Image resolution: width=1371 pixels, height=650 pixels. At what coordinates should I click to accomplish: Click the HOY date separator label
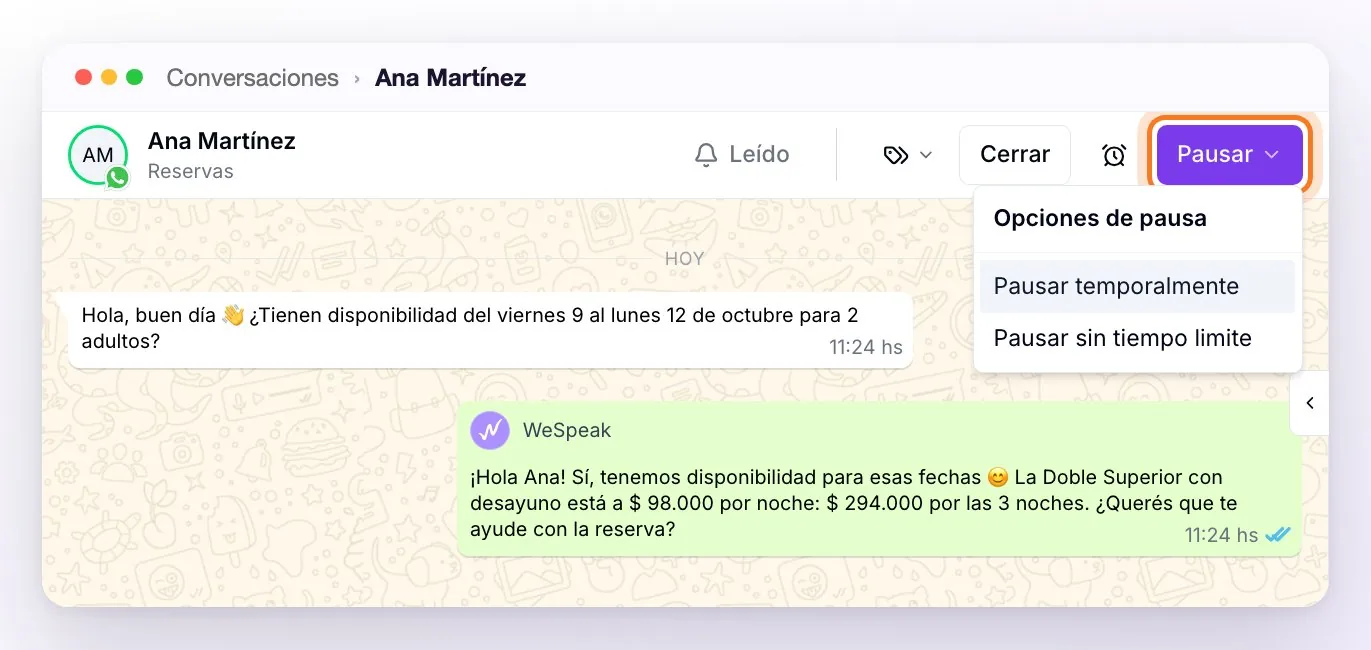pyautogui.click(x=685, y=258)
